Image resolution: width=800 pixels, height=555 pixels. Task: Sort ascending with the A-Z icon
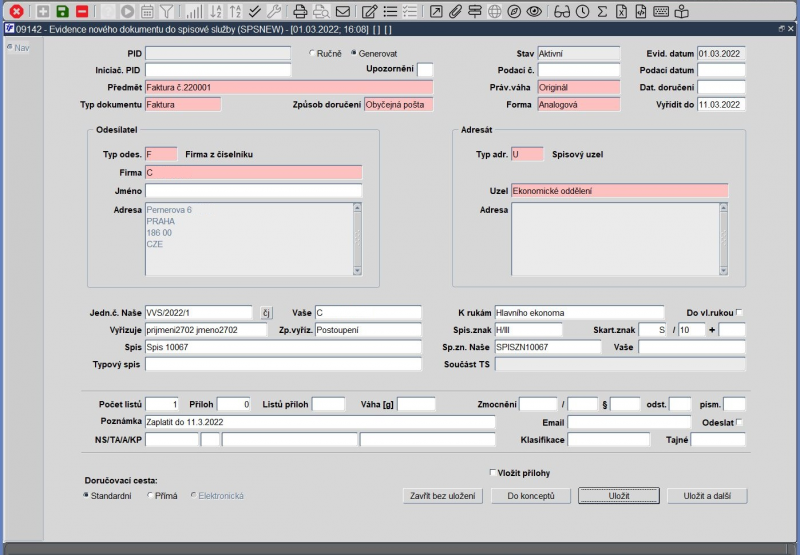click(215, 11)
